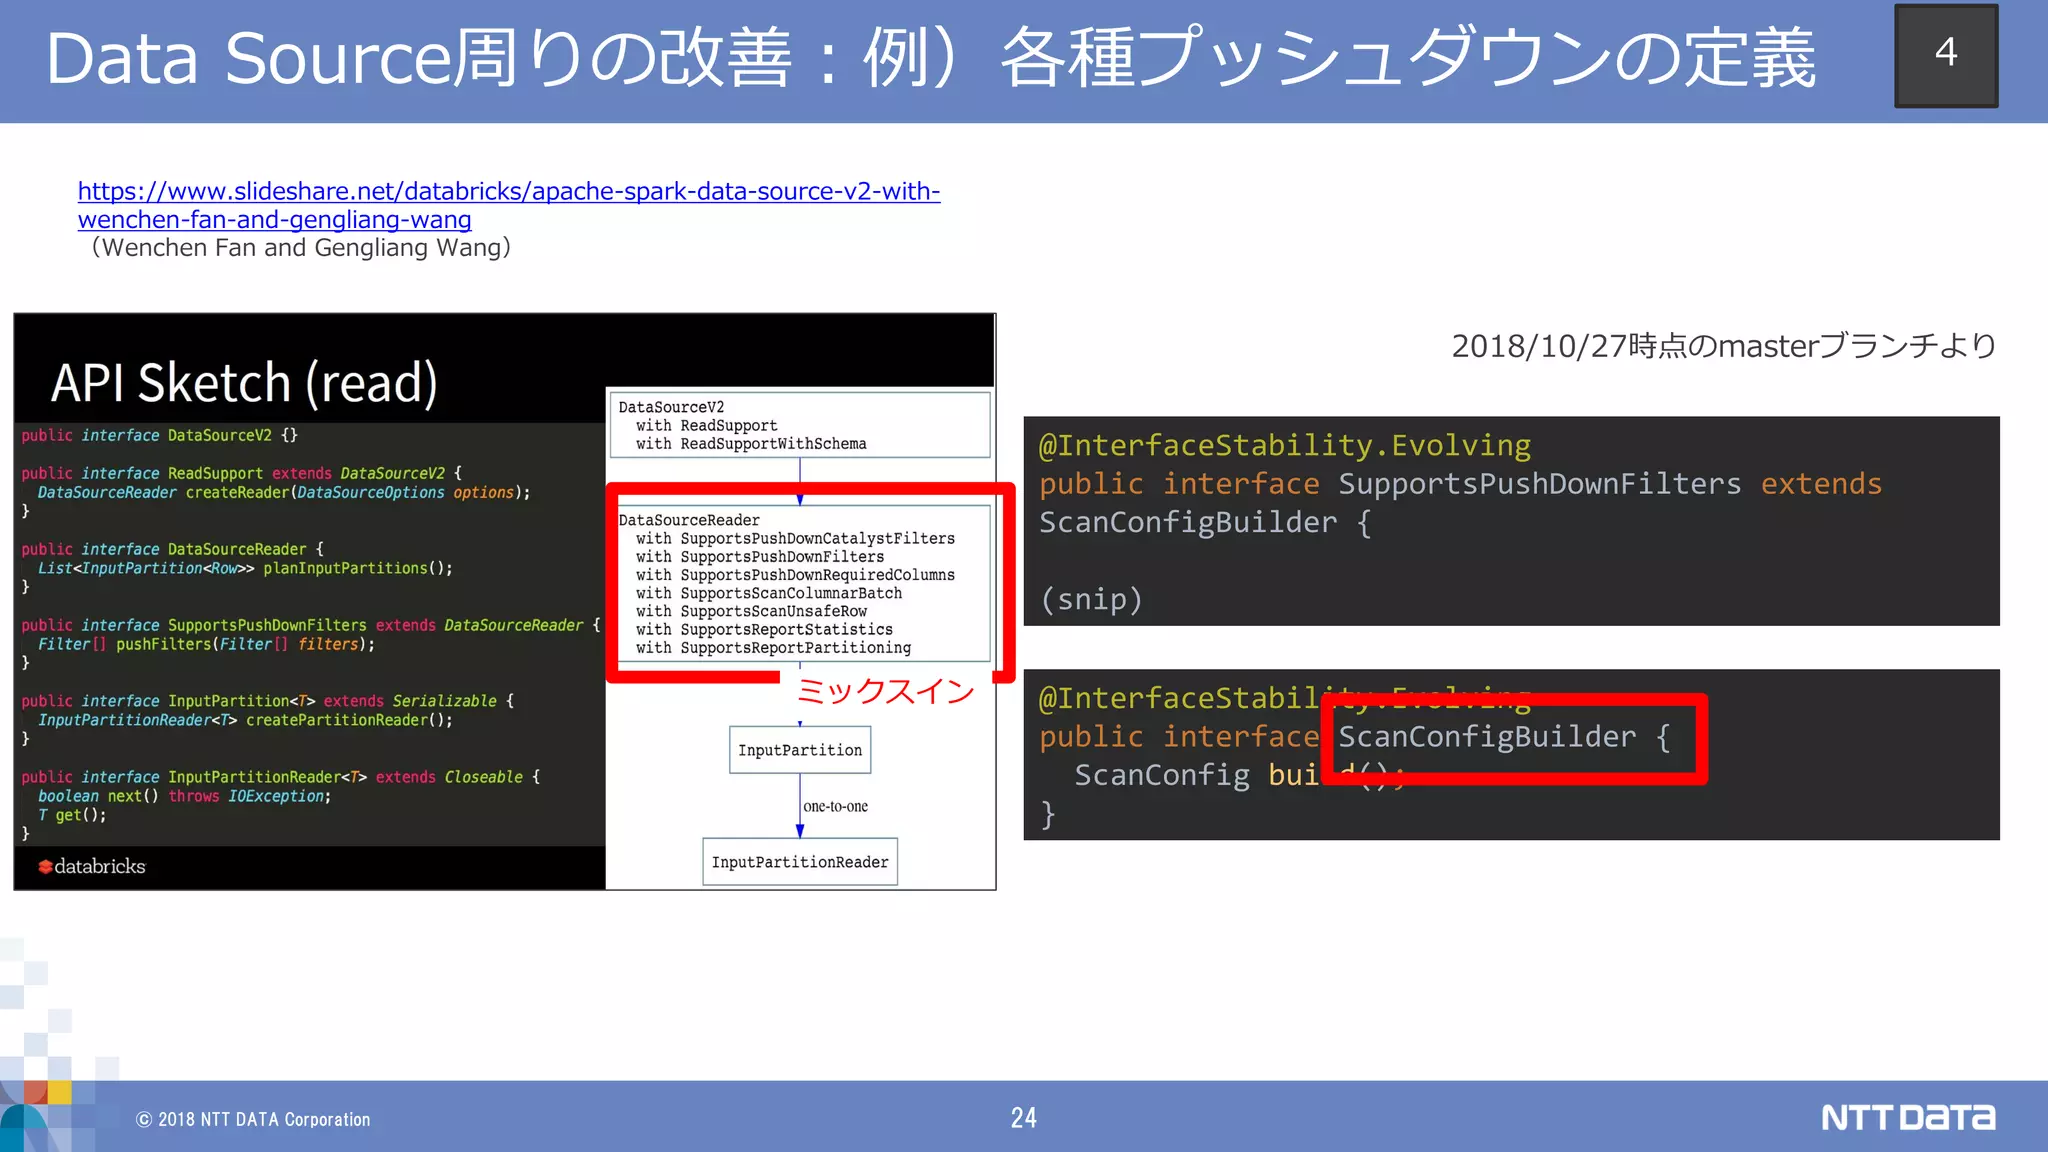Click the page number 24 in footer

(1023, 1118)
